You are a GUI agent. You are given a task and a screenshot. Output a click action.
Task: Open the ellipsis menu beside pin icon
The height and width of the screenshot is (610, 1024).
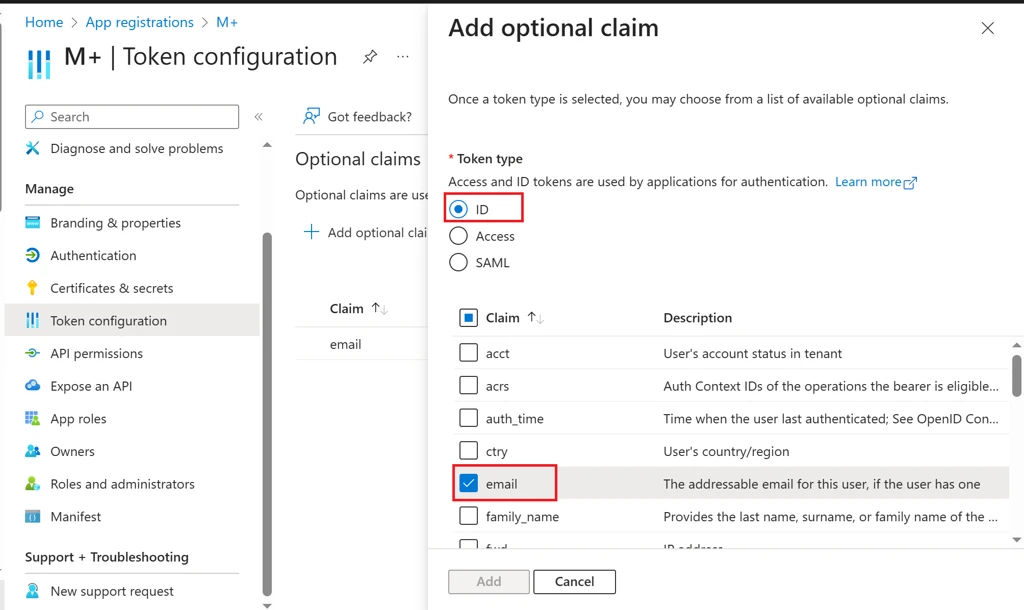[403, 57]
